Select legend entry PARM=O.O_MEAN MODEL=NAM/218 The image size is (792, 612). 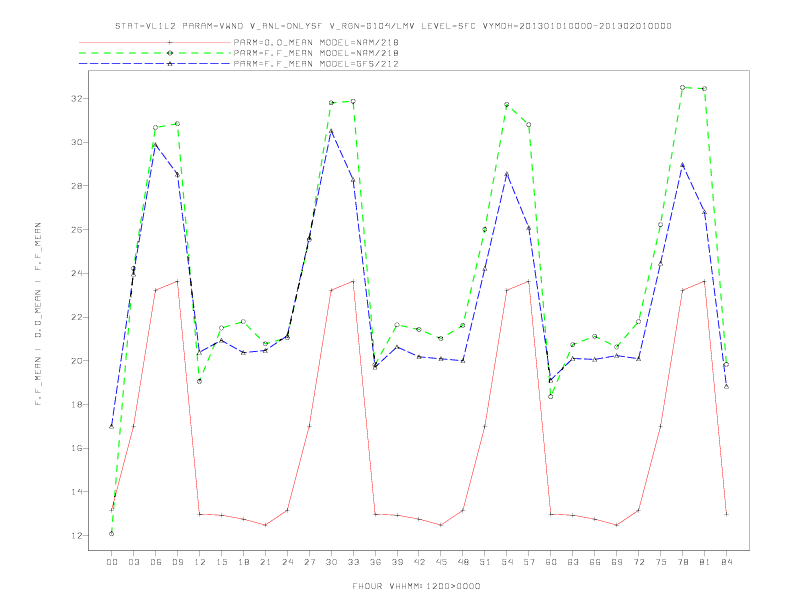[316, 42]
